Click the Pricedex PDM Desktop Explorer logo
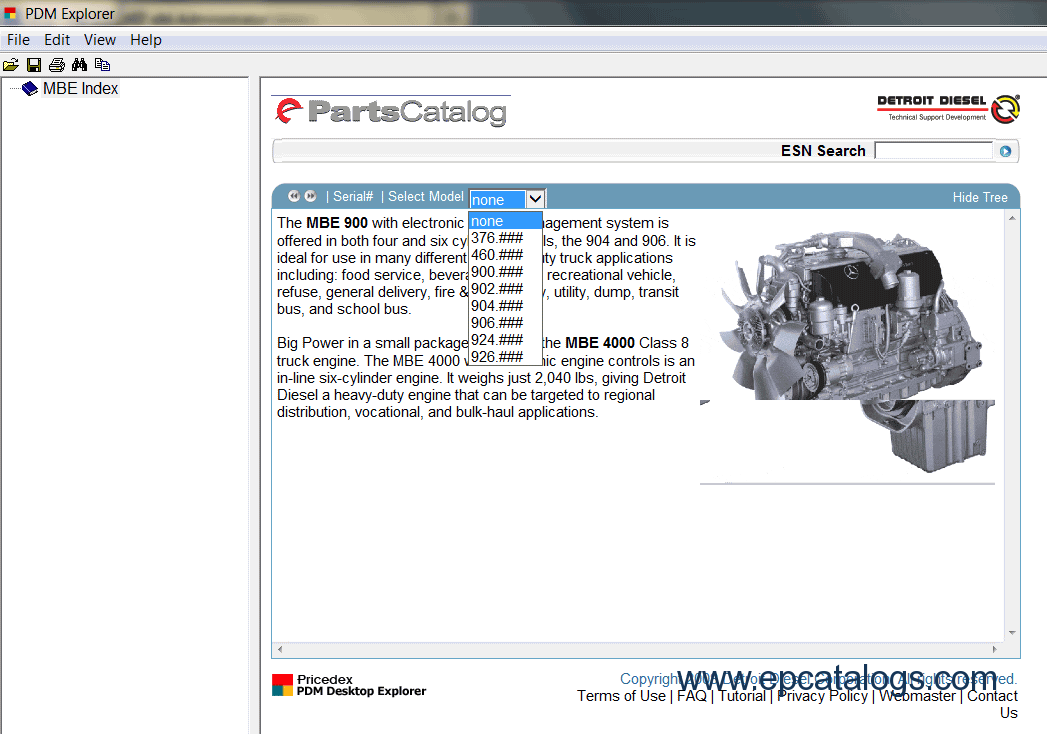This screenshot has height=734, width=1047. coord(349,685)
